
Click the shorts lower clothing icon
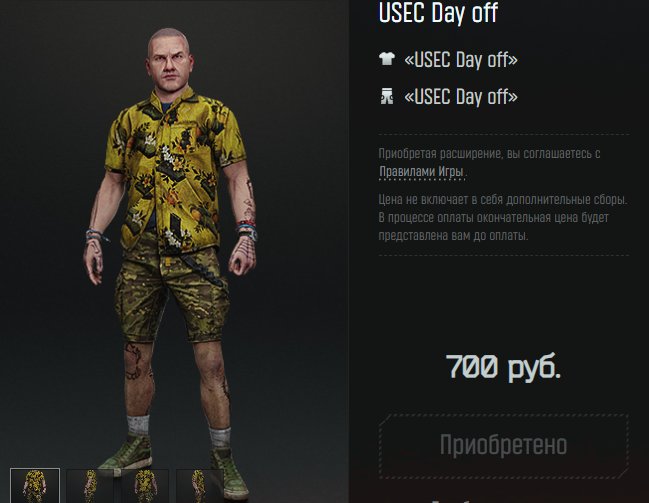[x=387, y=96]
